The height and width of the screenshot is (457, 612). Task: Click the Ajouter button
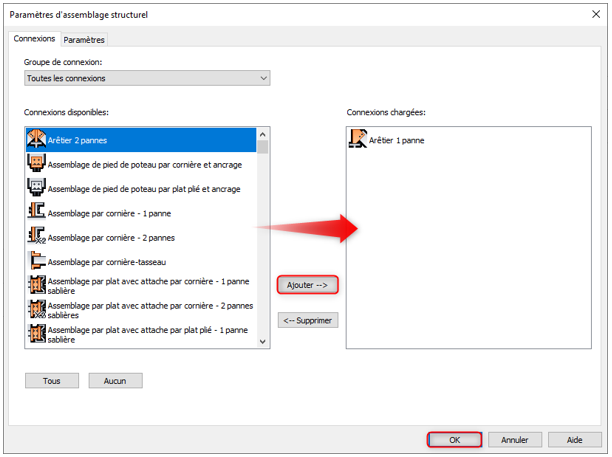pyautogui.click(x=307, y=285)
